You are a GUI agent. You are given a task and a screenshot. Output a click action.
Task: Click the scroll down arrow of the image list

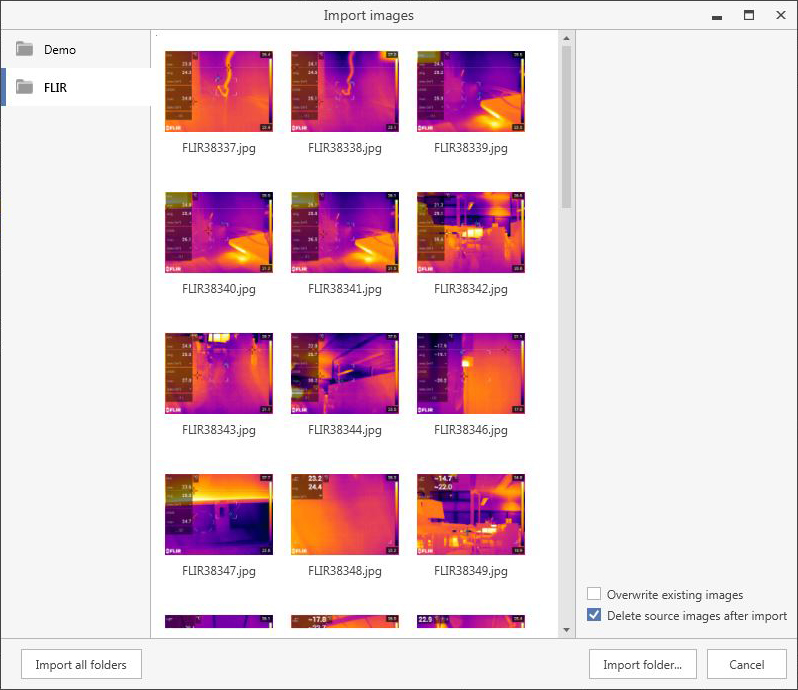coord(567,630)
